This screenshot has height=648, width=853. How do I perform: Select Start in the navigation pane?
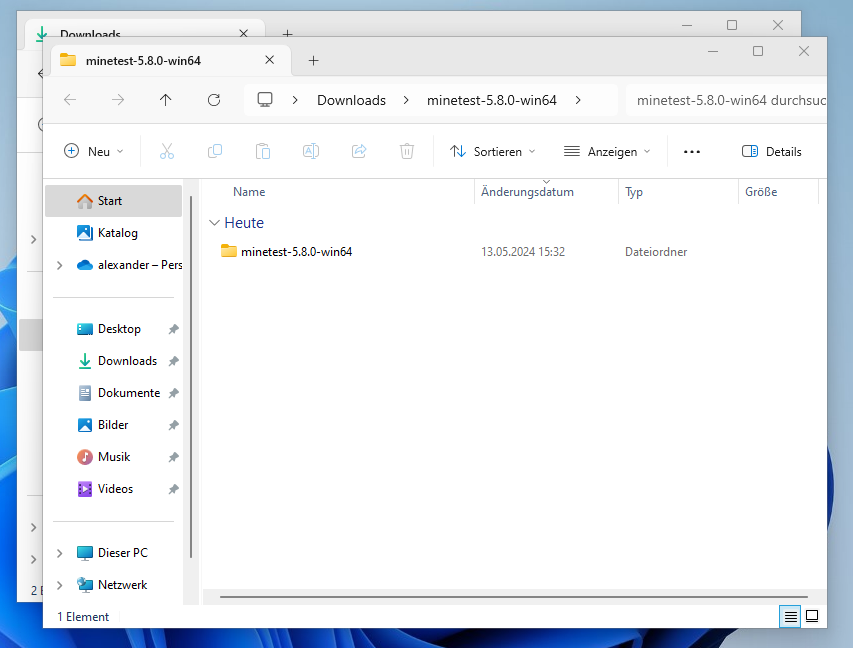pos(113,201)
